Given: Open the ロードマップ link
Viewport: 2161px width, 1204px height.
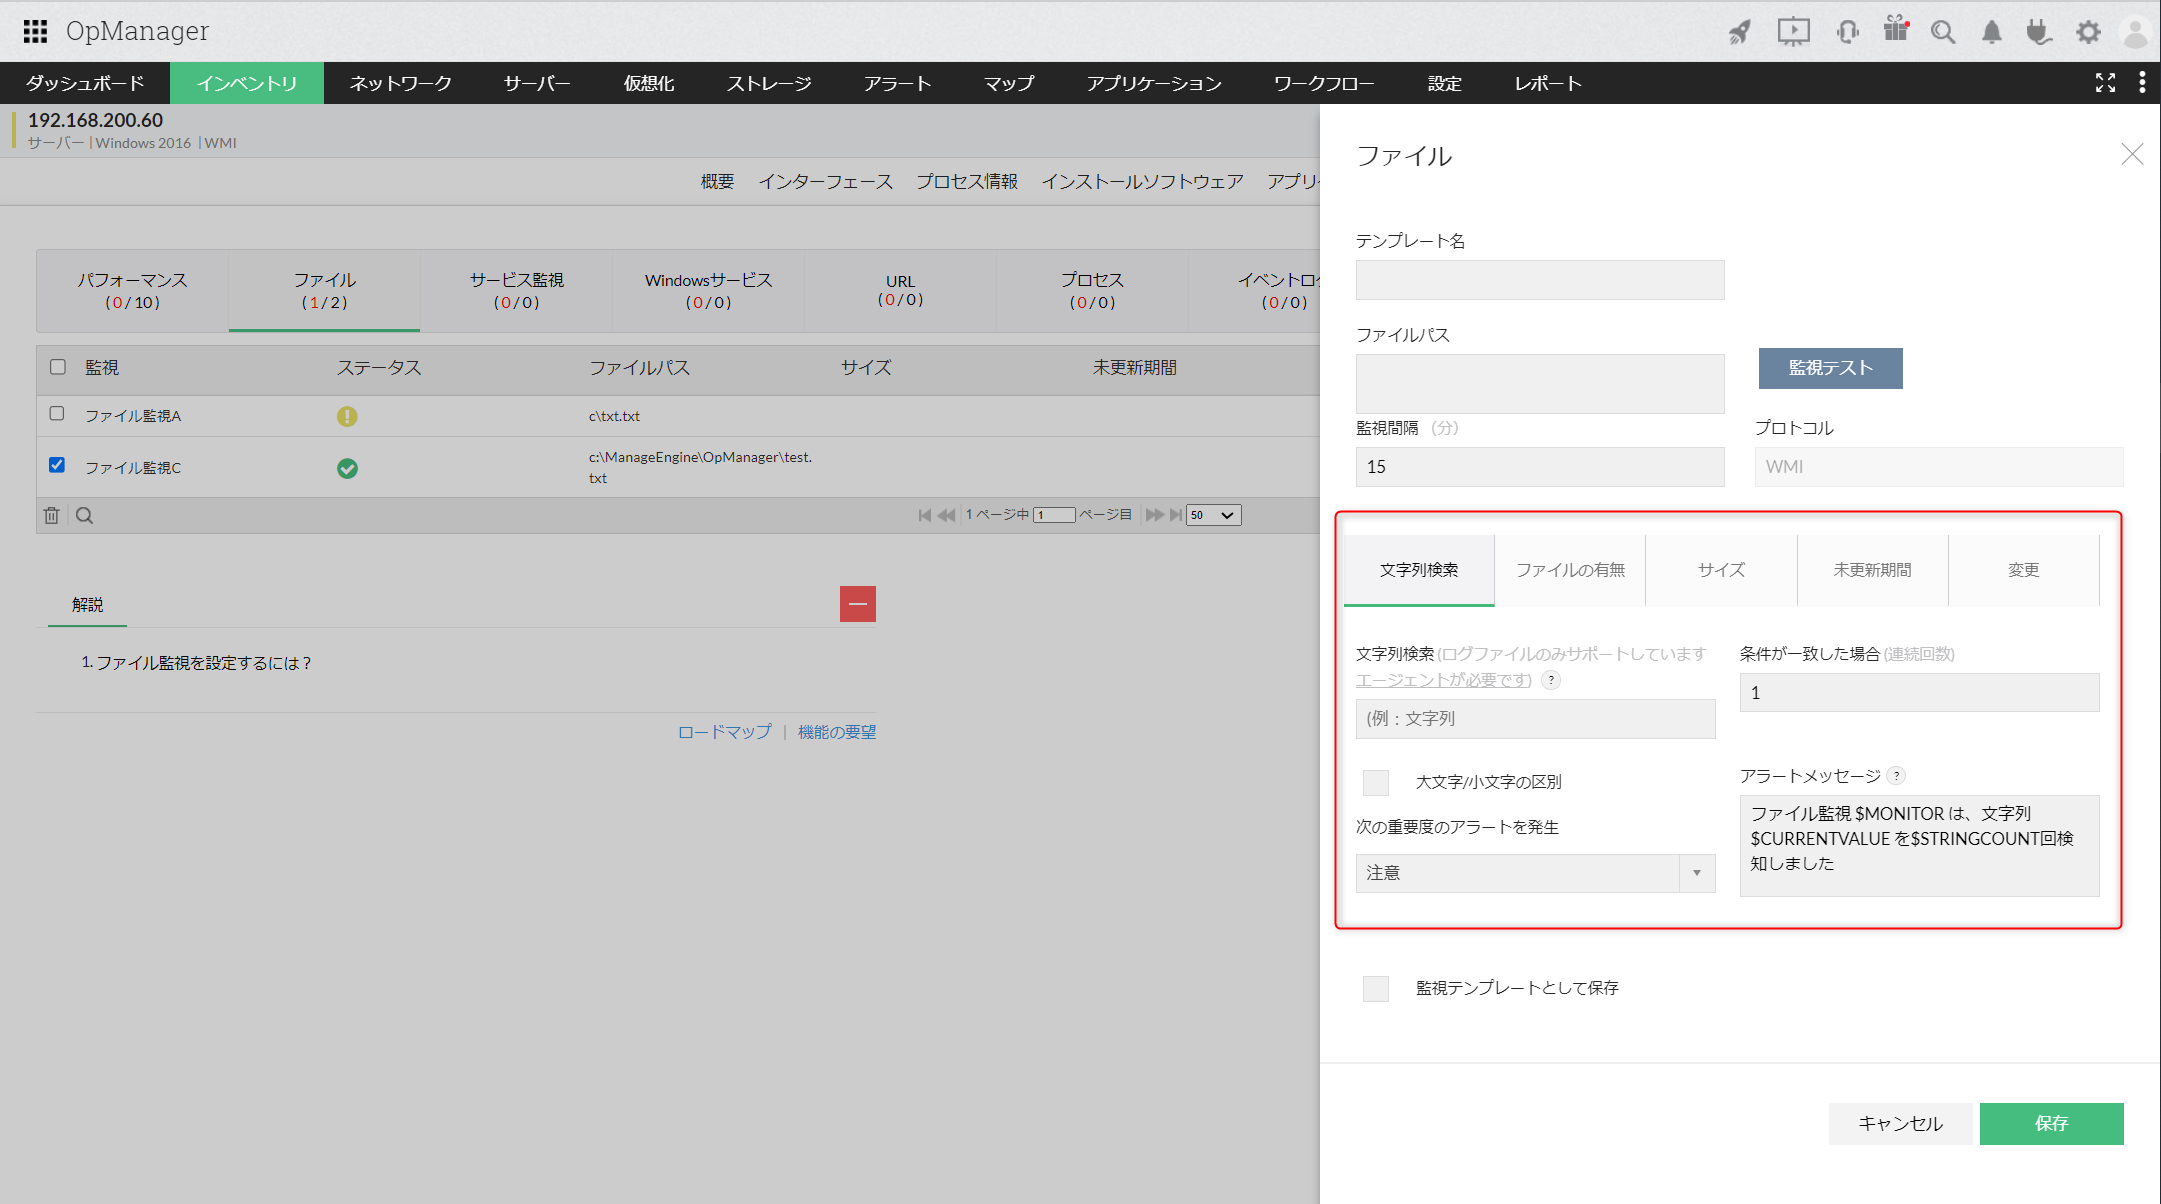Looking at the screenshot, I should (x=724, y=732).
